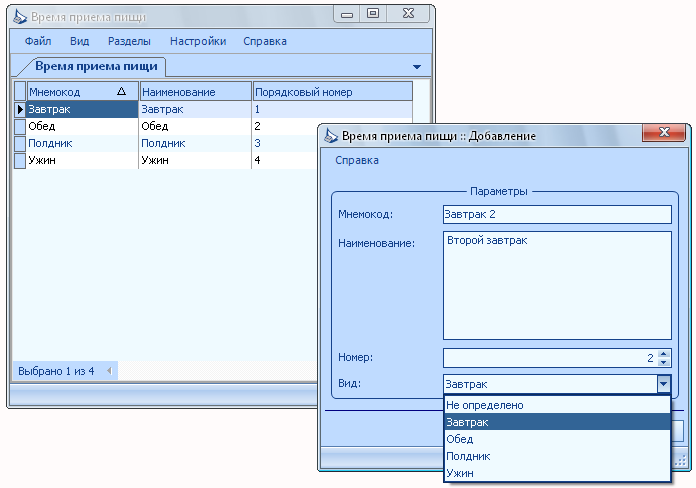The image size is (696, 488).
Task: Open the Файл menu
Action: coord(38,41)
